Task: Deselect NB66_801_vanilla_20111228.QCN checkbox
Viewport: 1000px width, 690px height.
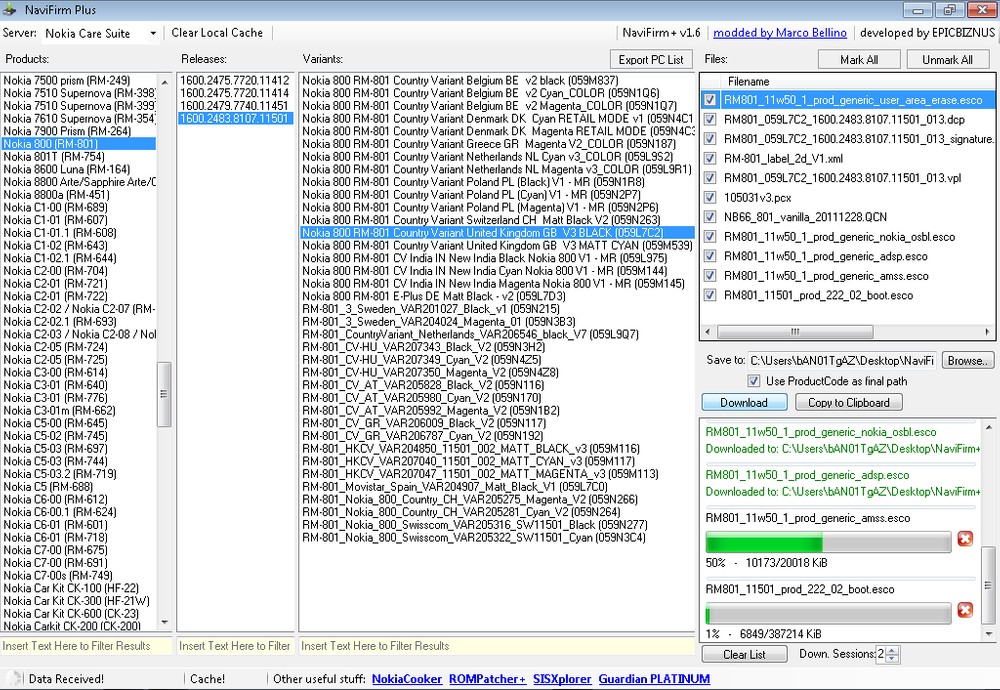Action: (x=709, y=217)
